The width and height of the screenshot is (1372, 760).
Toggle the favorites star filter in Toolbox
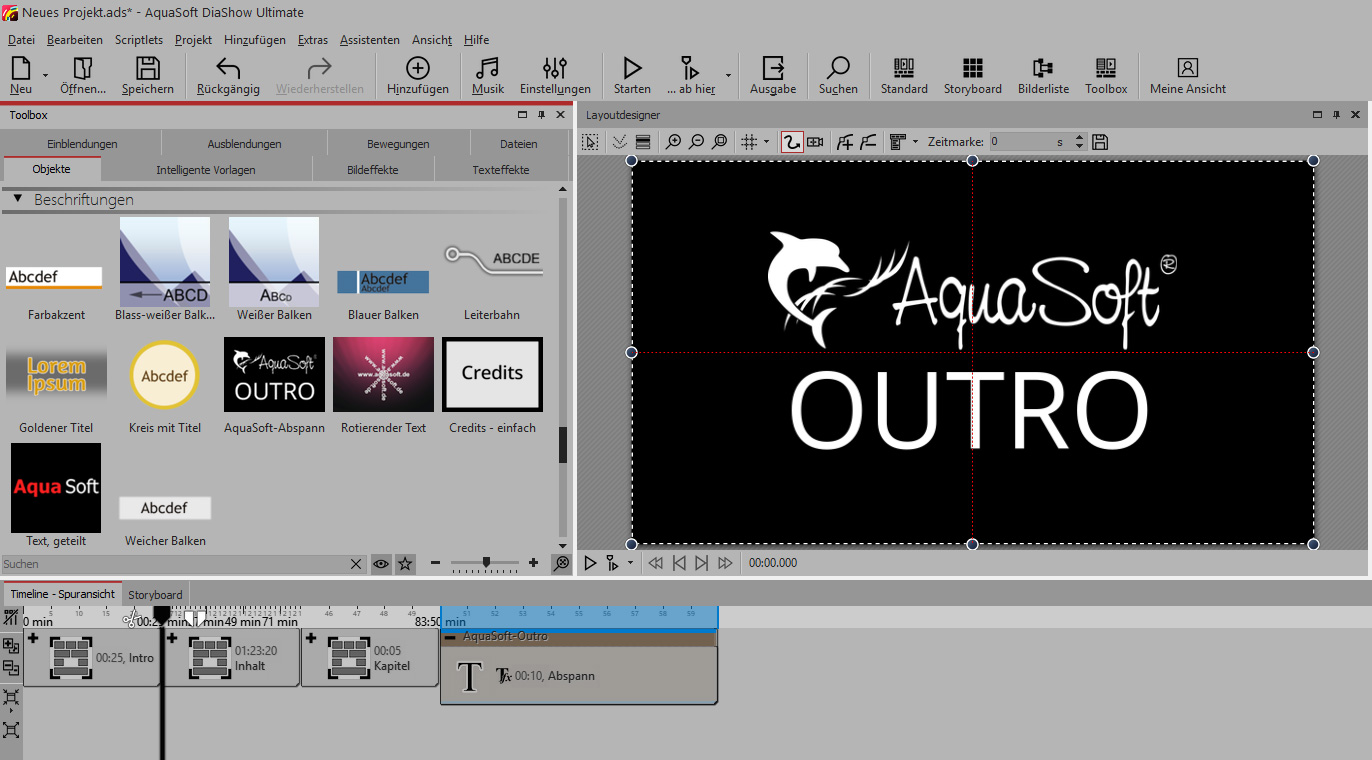click(x=405, y=564)
